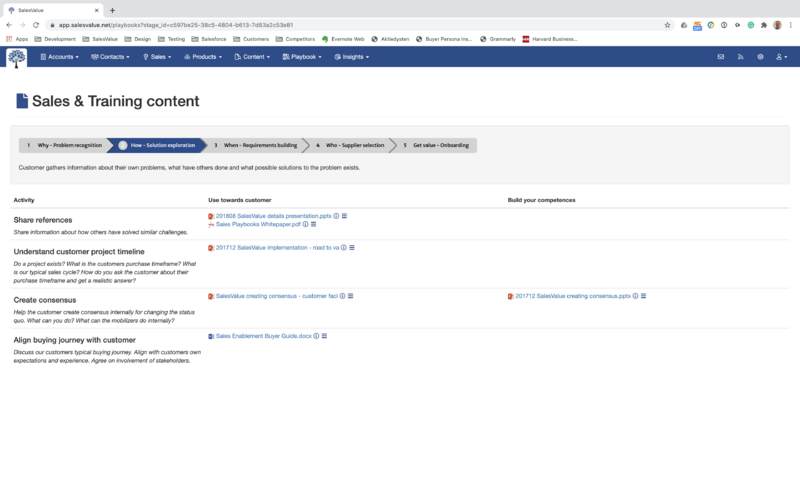Expand the Insights dropdown in navbar
800x500 pixels.
352,57
